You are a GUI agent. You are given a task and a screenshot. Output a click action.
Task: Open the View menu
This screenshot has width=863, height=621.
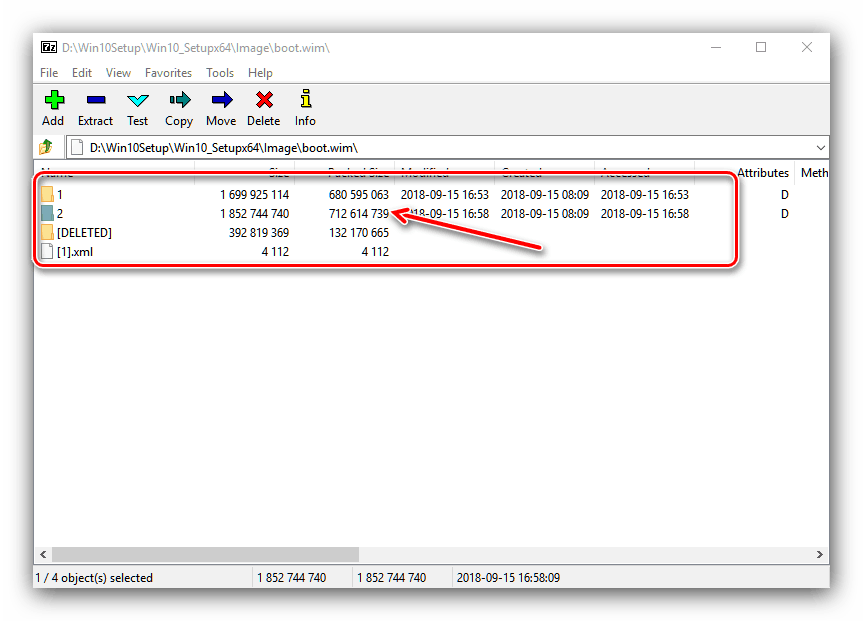118,73
